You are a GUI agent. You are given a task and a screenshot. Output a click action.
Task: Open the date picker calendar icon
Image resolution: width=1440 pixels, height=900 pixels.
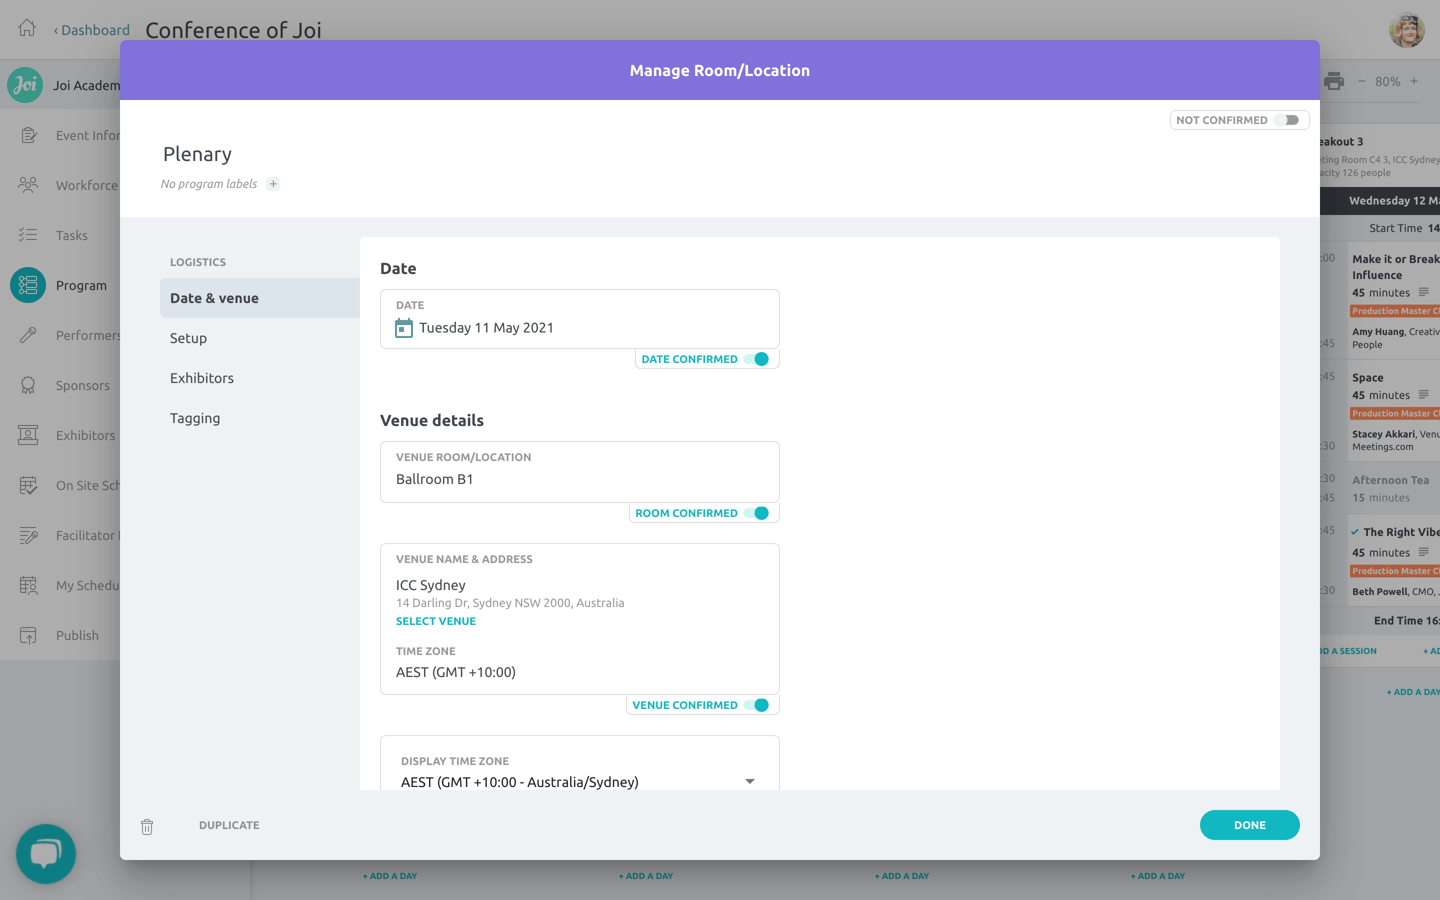[x=403, y=327]
